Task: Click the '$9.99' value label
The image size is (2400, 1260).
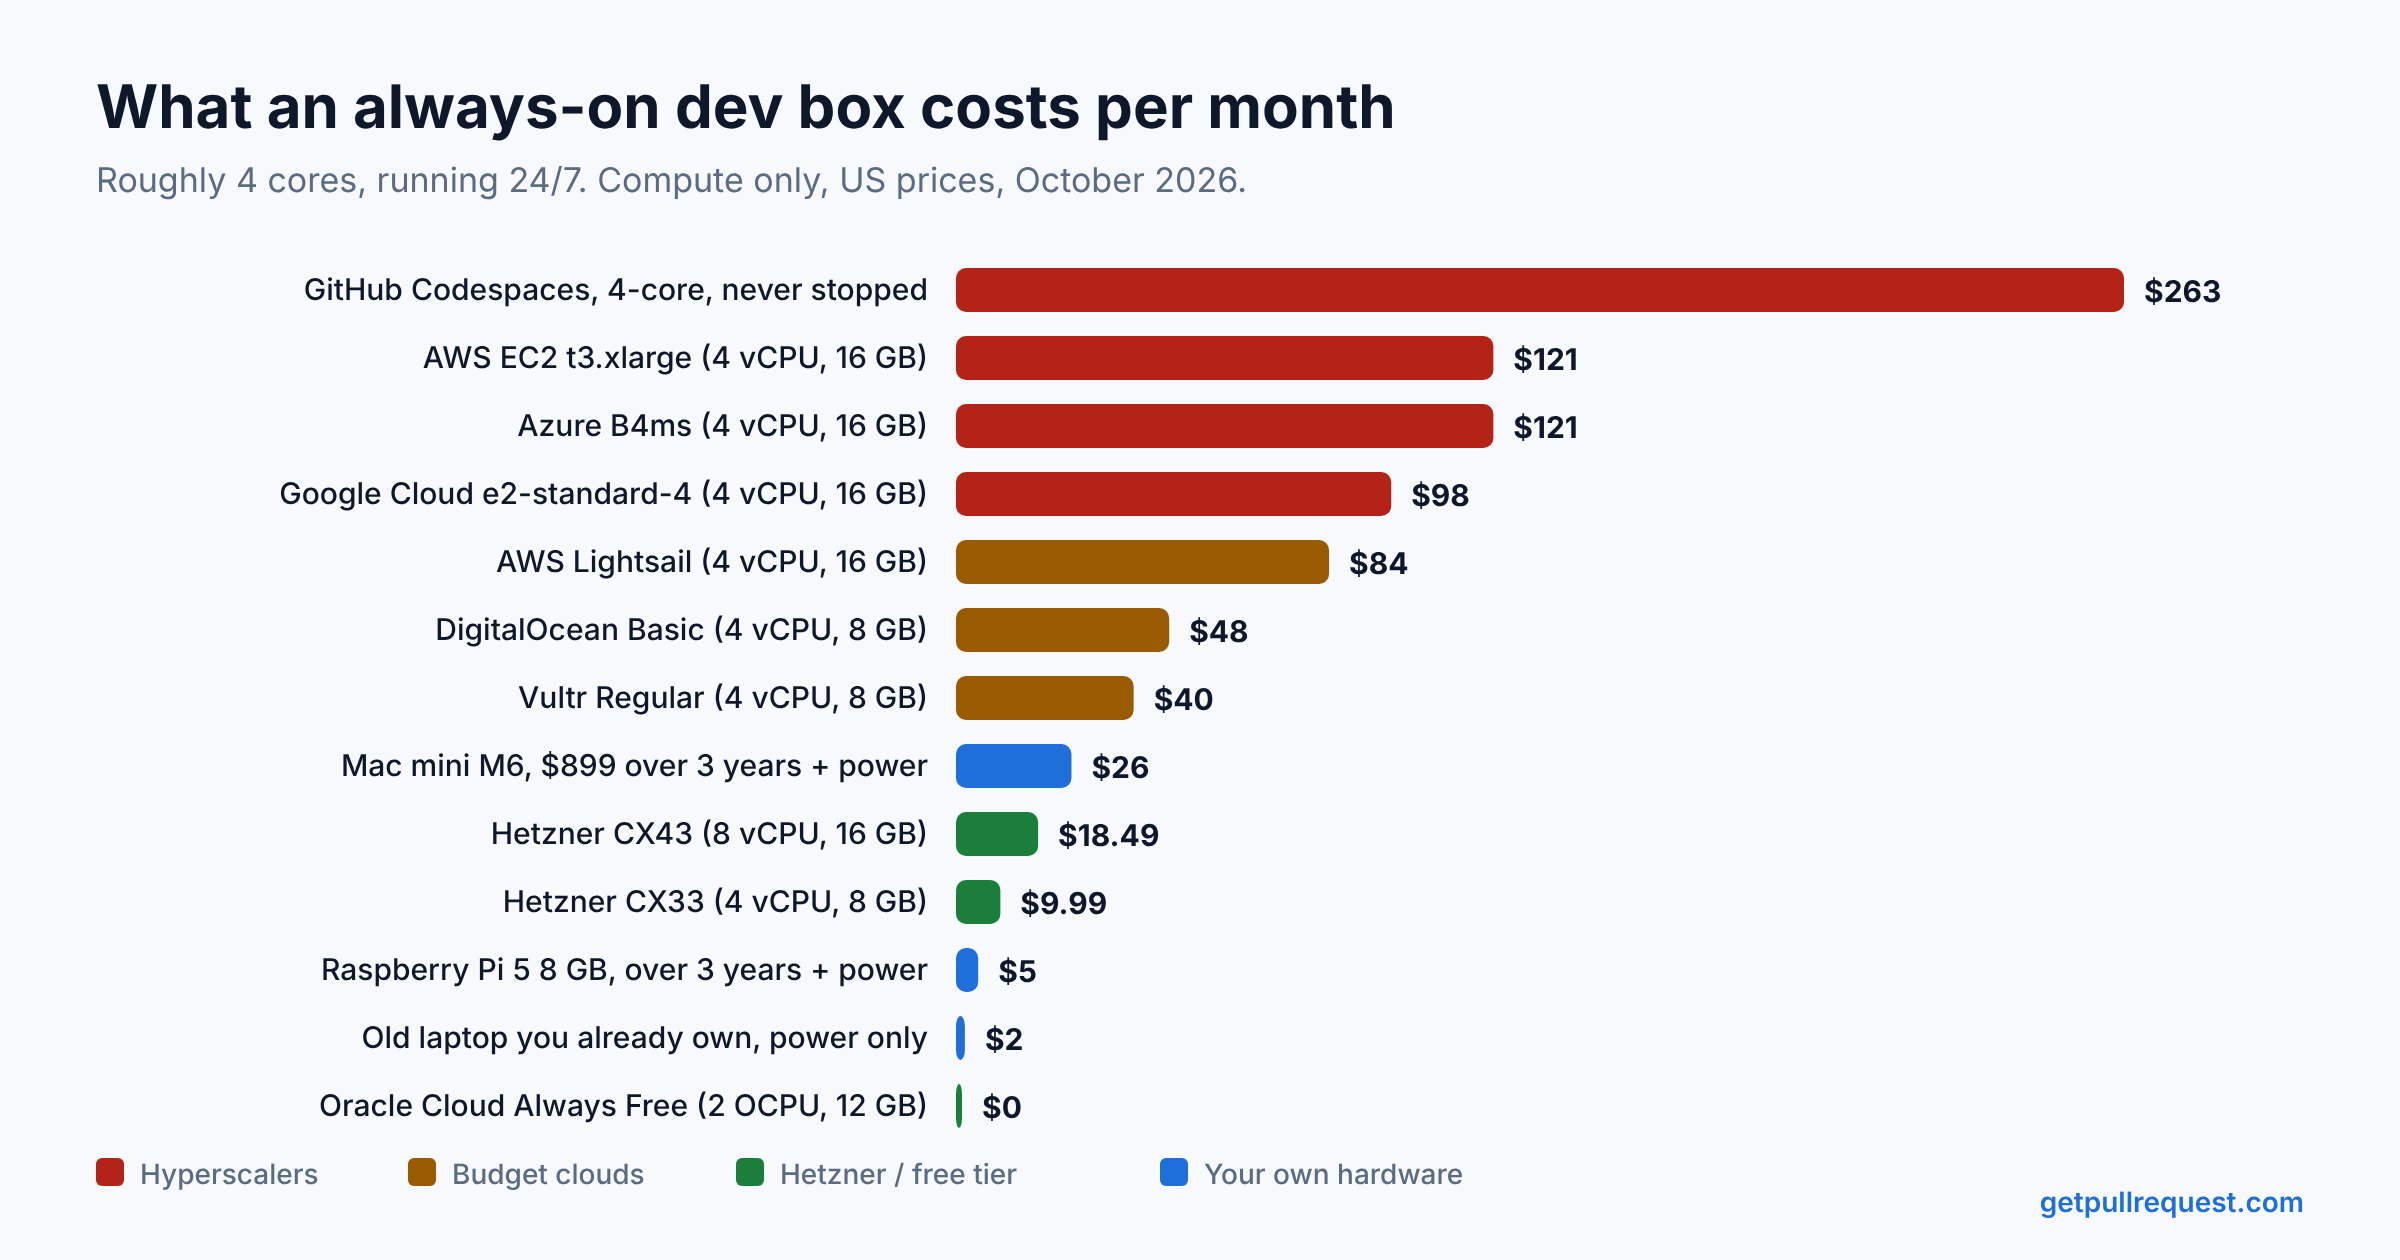Action: 1063,903
